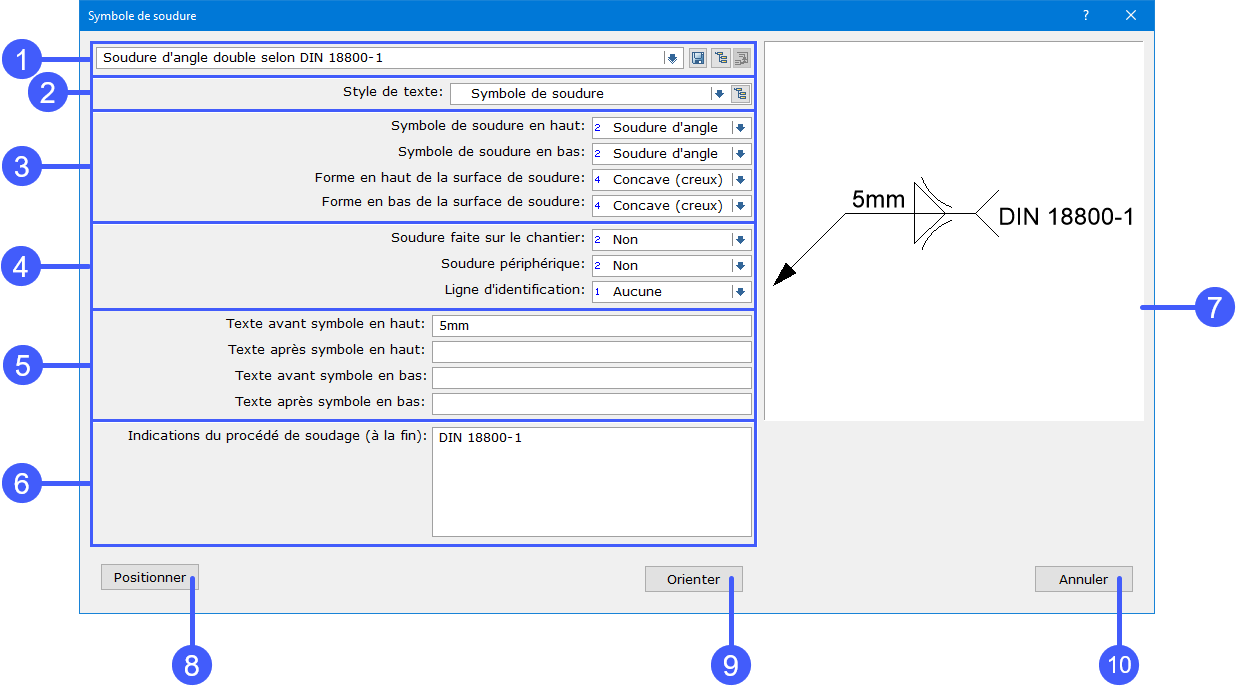Click the Positionner button
Viewport: 1236px width, 686px height.
(x=150, y=578)
